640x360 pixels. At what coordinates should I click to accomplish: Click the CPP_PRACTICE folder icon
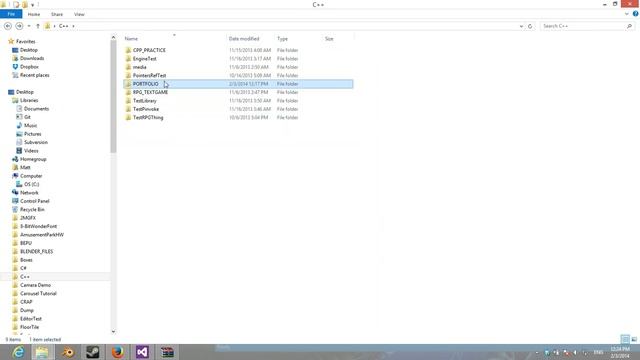(x=128, y=50)
